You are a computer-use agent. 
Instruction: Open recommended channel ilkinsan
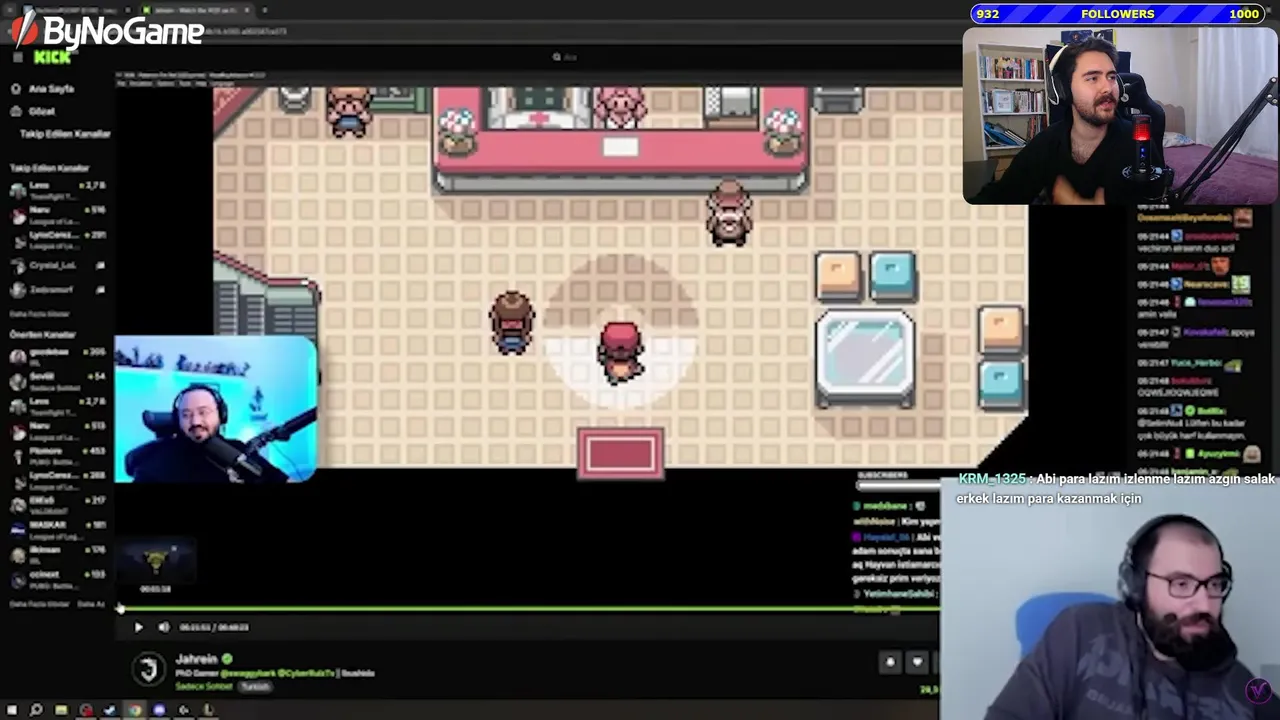pos(57,553)
